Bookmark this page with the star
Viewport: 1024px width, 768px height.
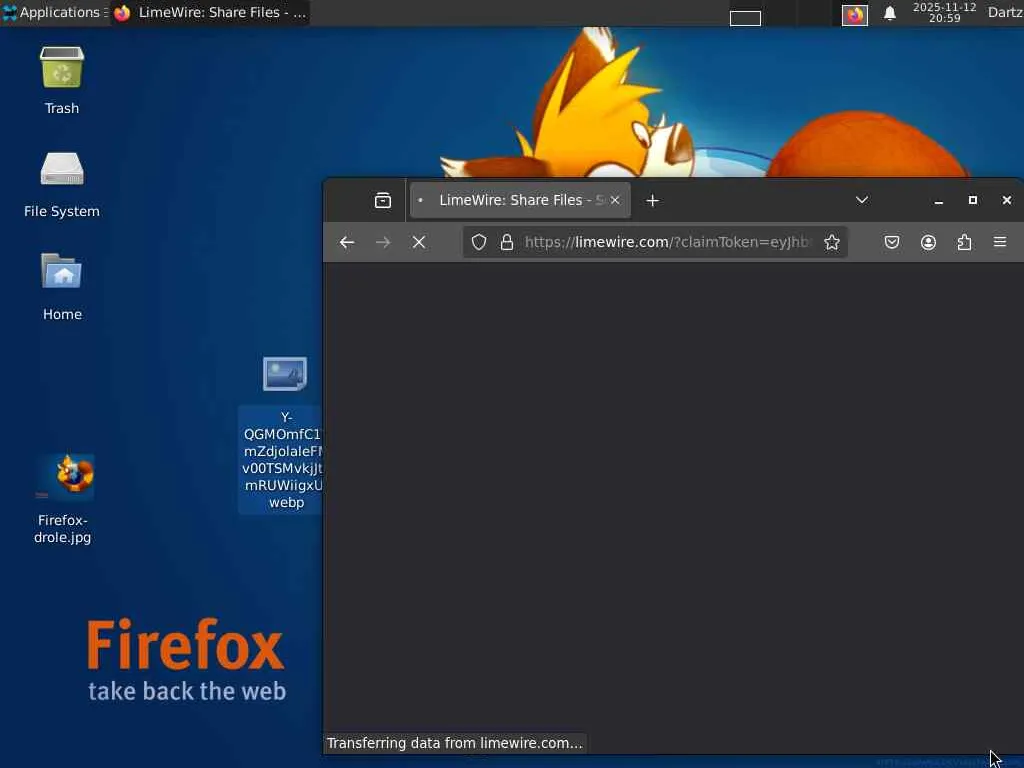pos(831,242)
